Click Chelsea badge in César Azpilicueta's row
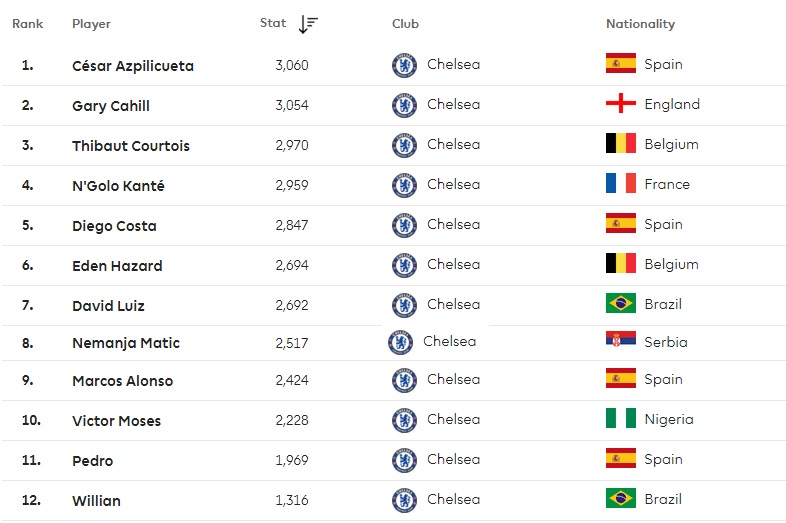Viewport: 786px width, 523px height. 404,65
